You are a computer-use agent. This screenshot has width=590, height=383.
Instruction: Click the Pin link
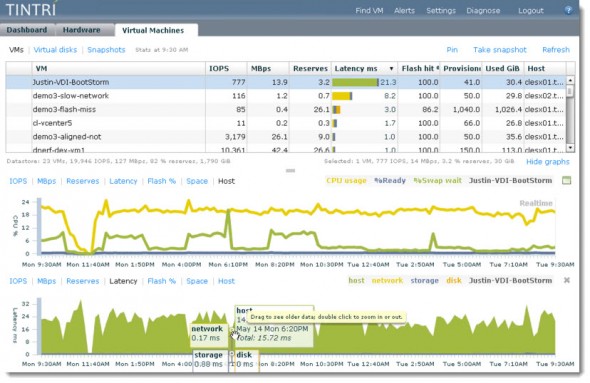coord(452,50)
